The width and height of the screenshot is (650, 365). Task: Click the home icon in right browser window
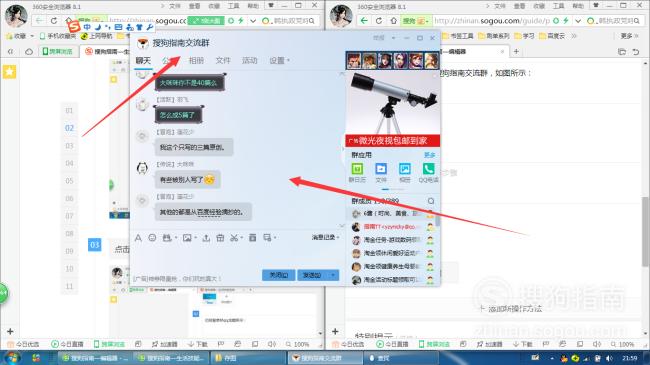click(393, 20)
